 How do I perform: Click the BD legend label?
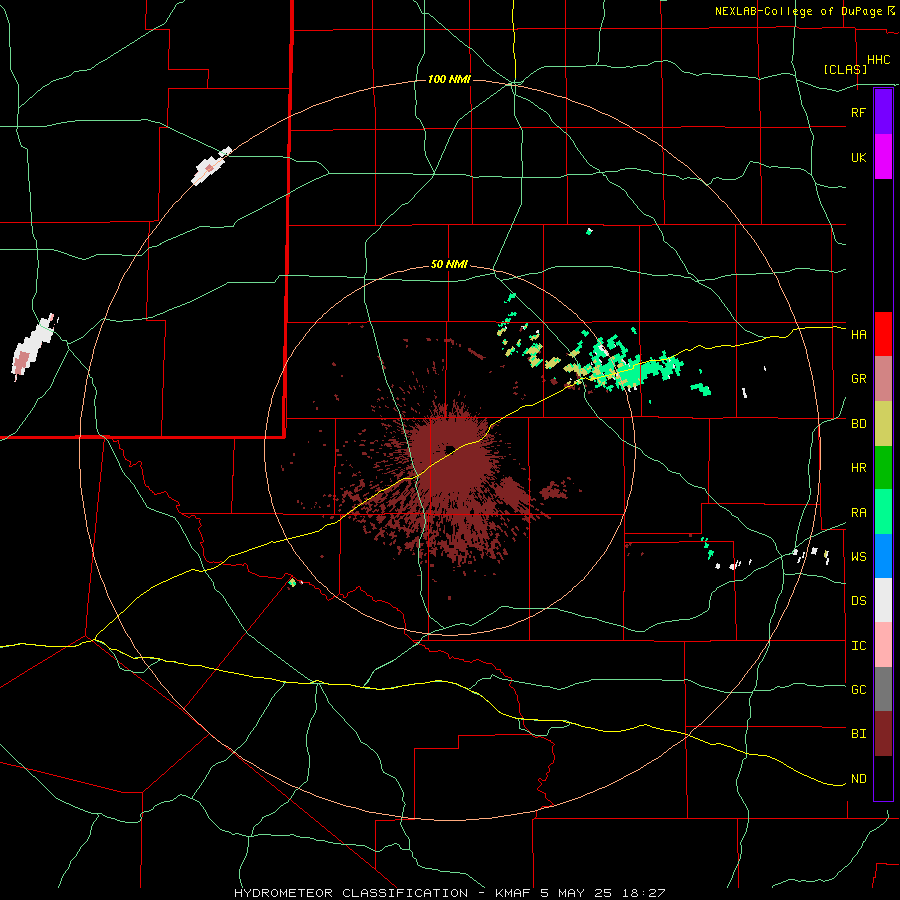858,424
